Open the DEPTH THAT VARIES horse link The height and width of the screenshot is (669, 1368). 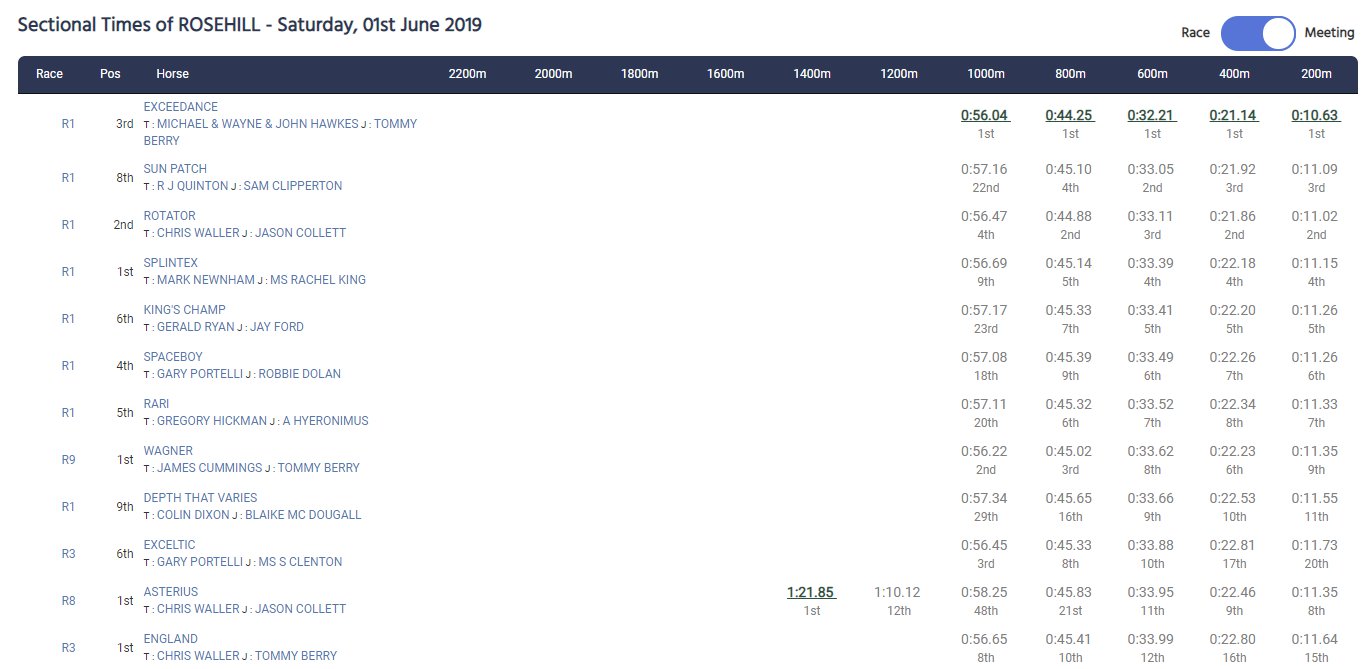(x=200, y=498)
